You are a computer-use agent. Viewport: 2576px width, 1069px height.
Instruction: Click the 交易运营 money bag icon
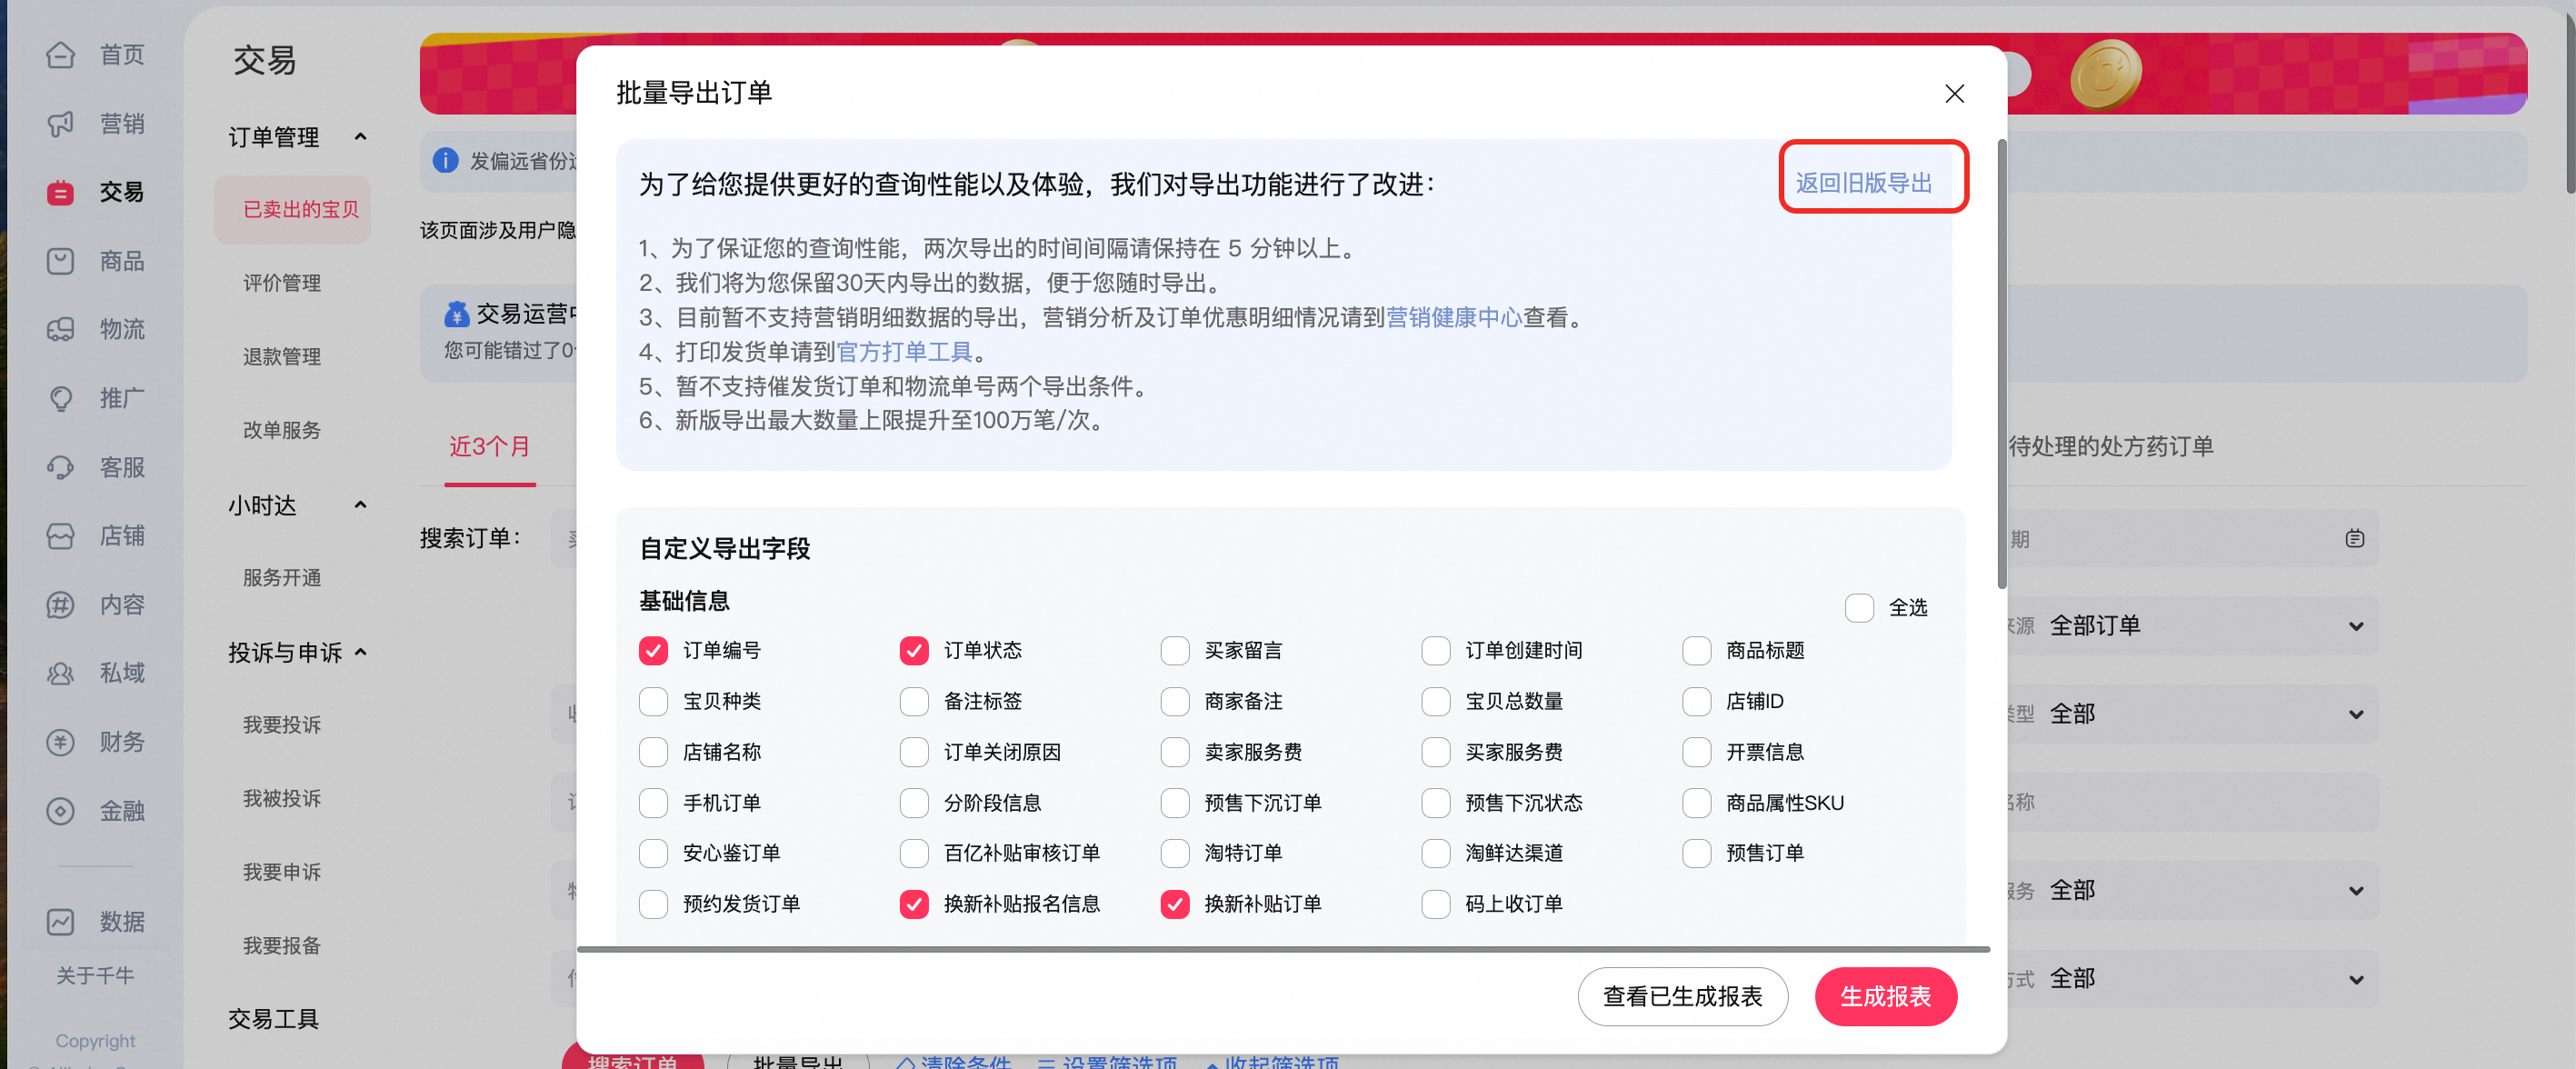tap(456, 314)
